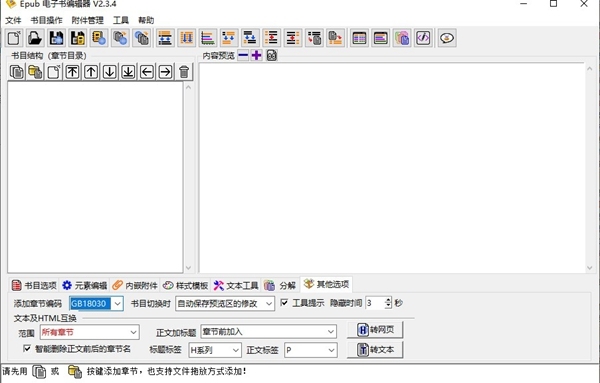Promote the chapter with the left arrow icon
This screenshot has height=383, width=600.
[147, 72]
